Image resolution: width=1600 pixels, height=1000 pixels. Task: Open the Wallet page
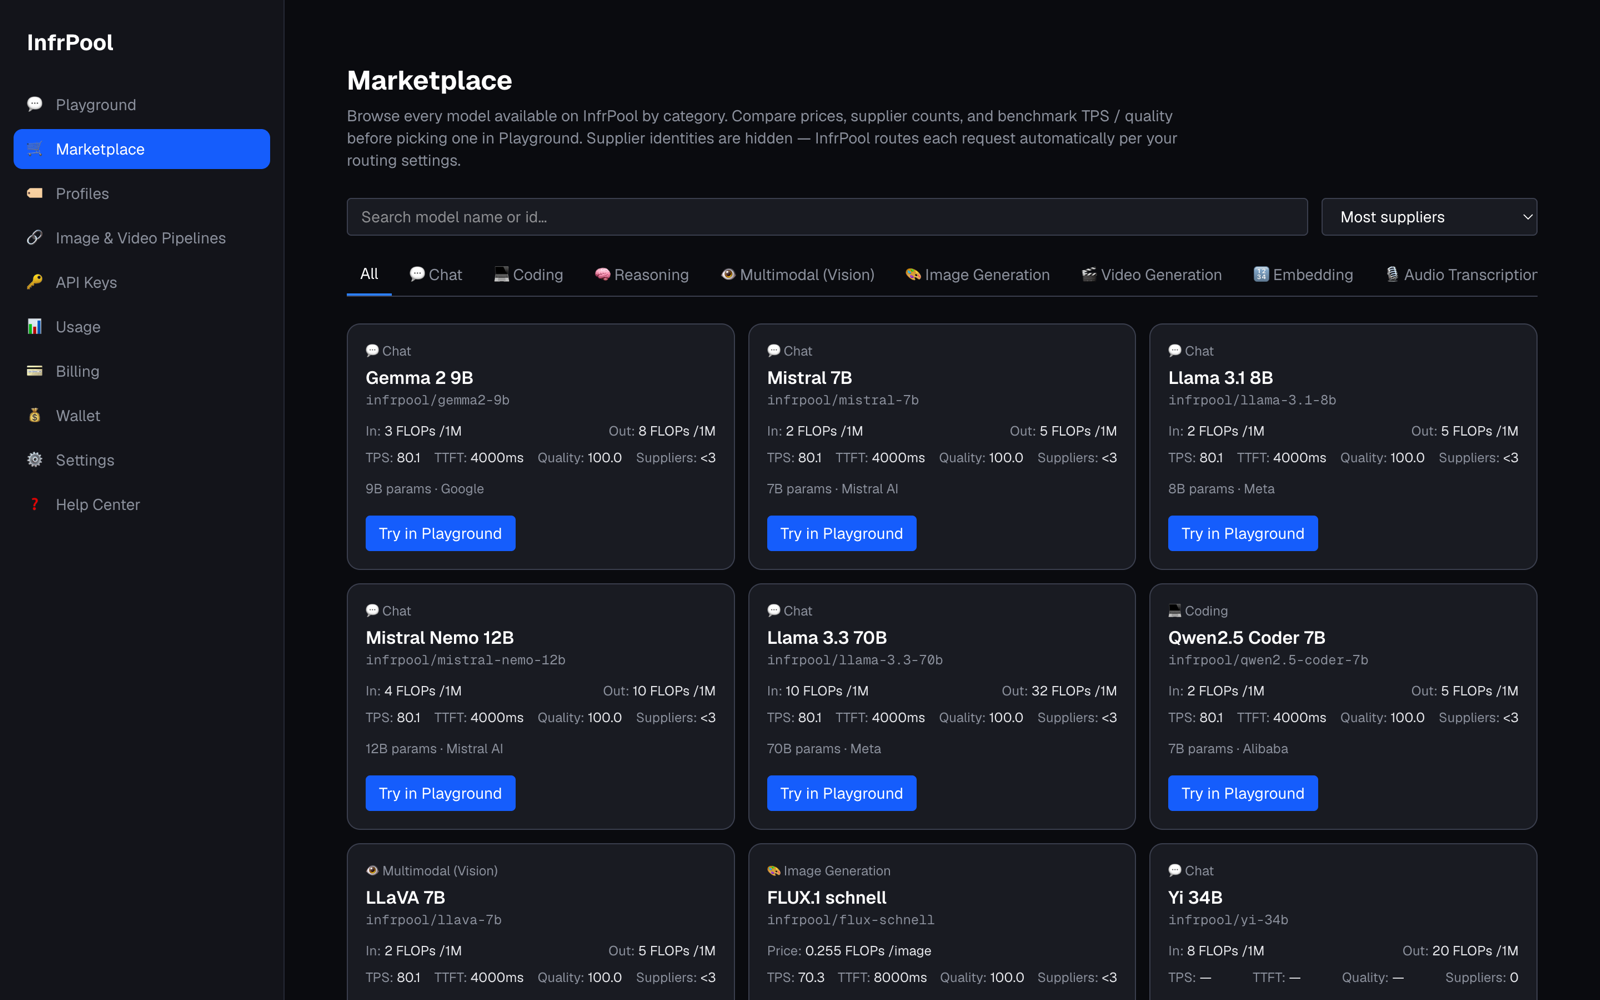(x=142, y=415)
